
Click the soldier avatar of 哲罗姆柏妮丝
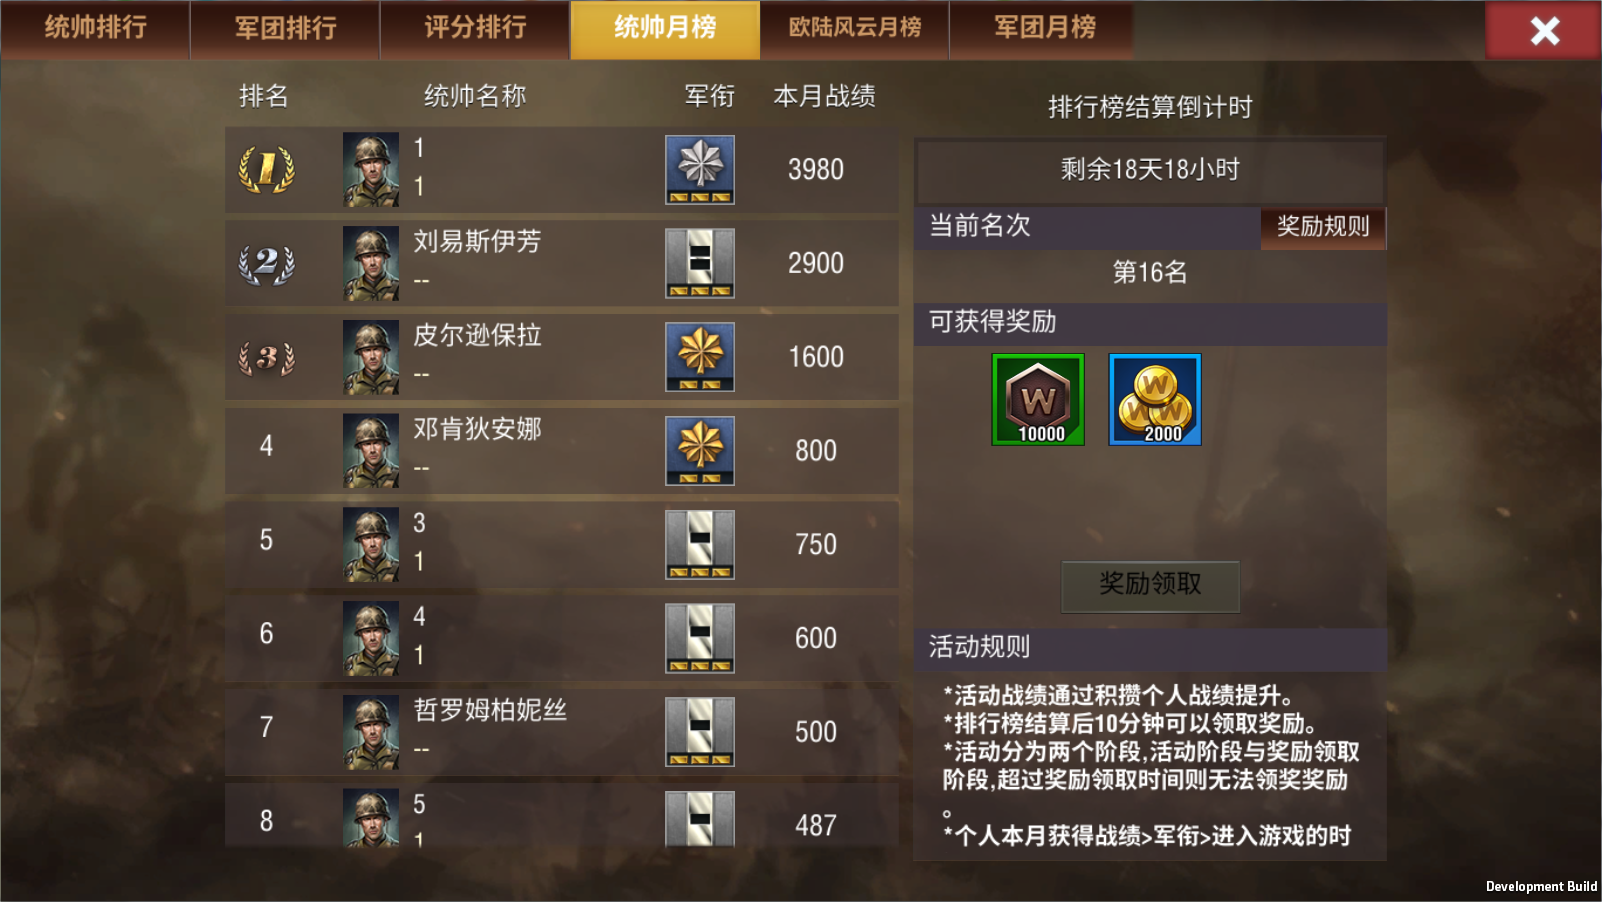371,732
